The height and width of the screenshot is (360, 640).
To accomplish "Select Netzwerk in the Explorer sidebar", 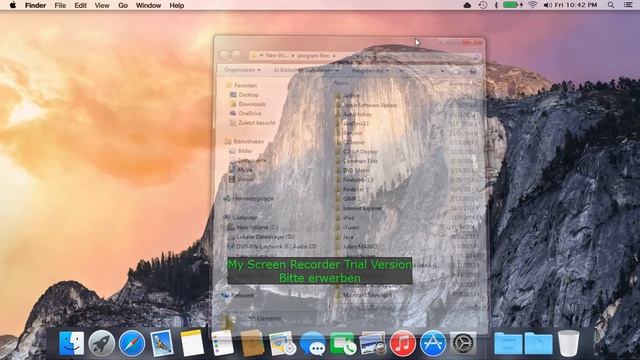I will click(x=242, y=295).
